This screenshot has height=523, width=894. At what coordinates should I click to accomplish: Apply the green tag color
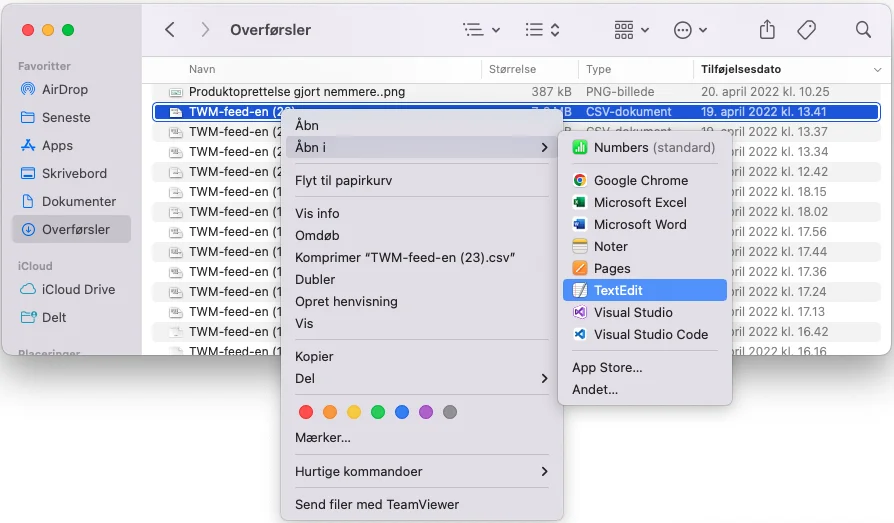(378, 412)
